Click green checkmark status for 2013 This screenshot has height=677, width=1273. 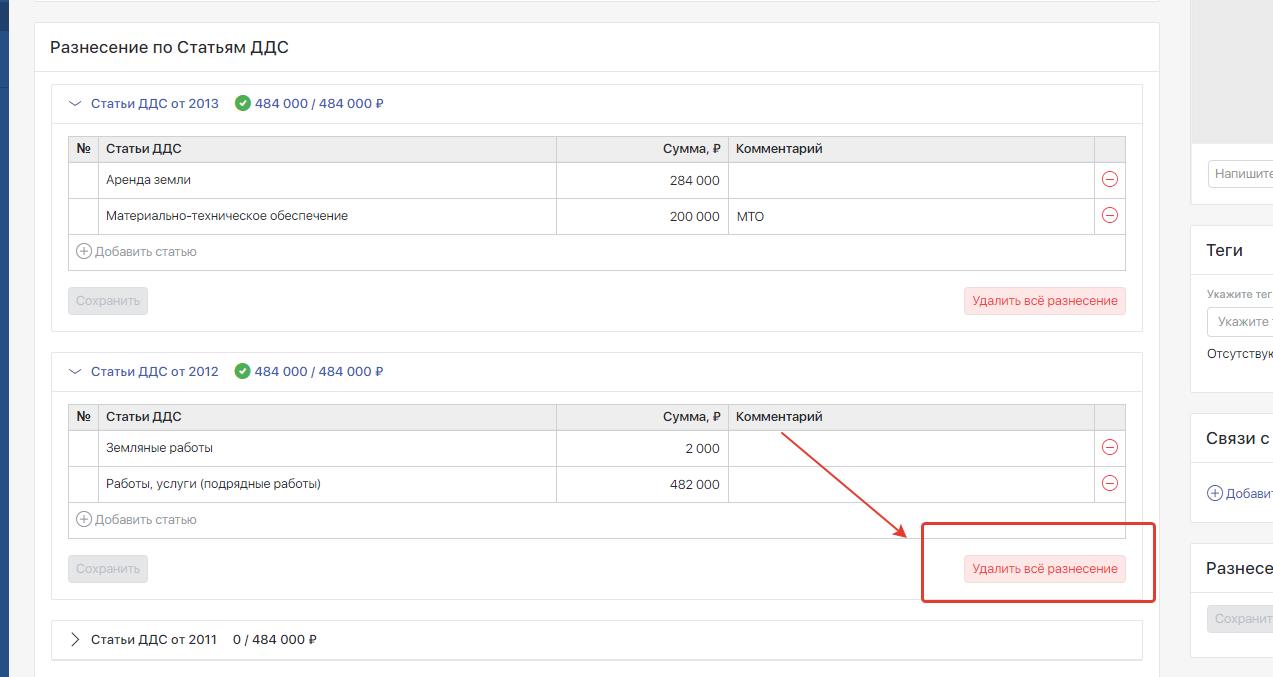[x=242, y=103]
